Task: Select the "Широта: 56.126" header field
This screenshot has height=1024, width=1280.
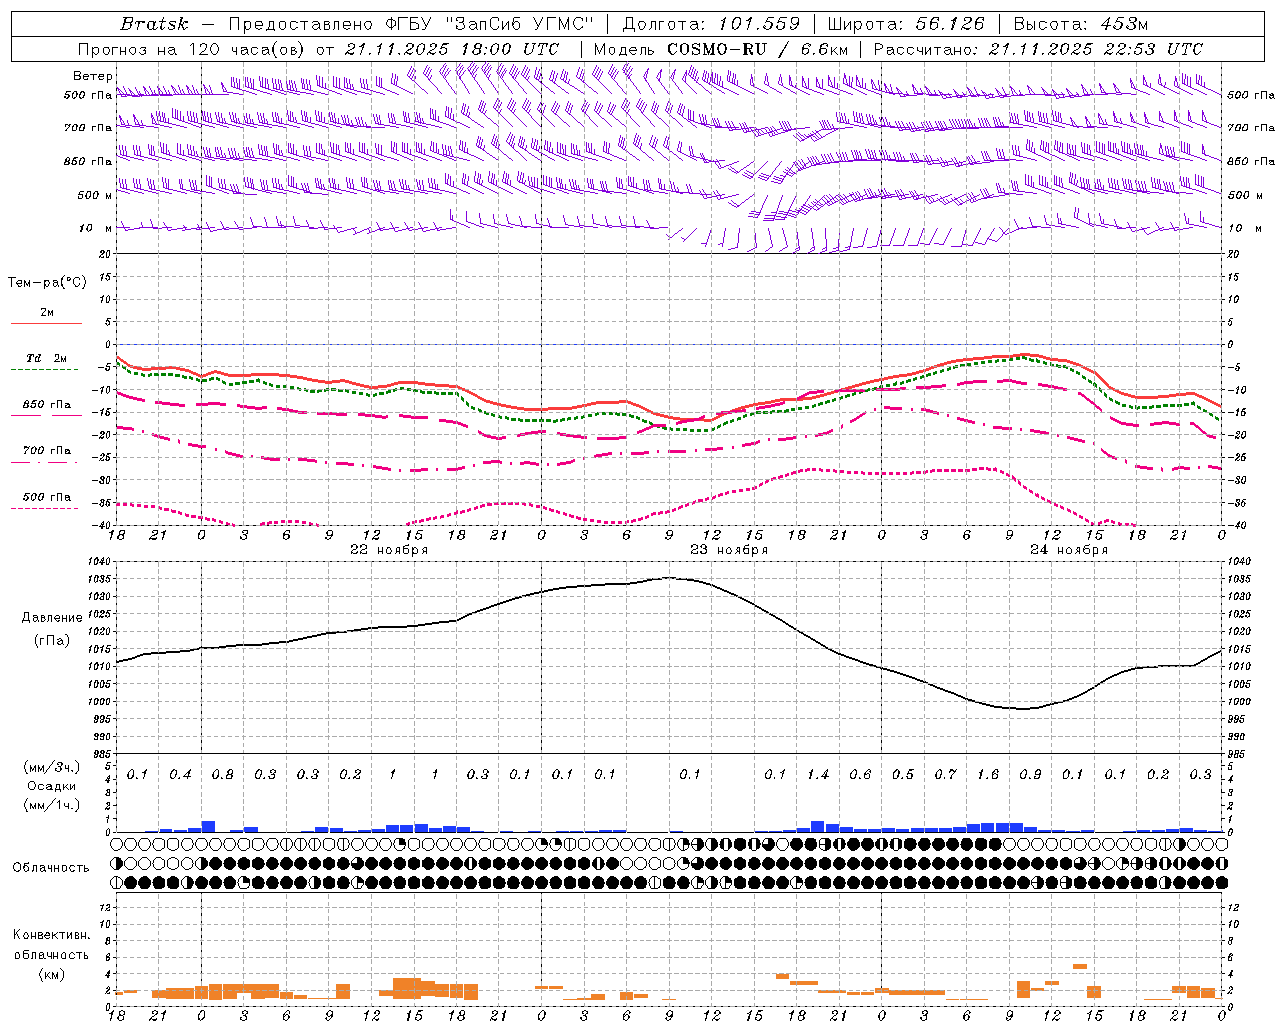Action: click(x=906, y=24)
